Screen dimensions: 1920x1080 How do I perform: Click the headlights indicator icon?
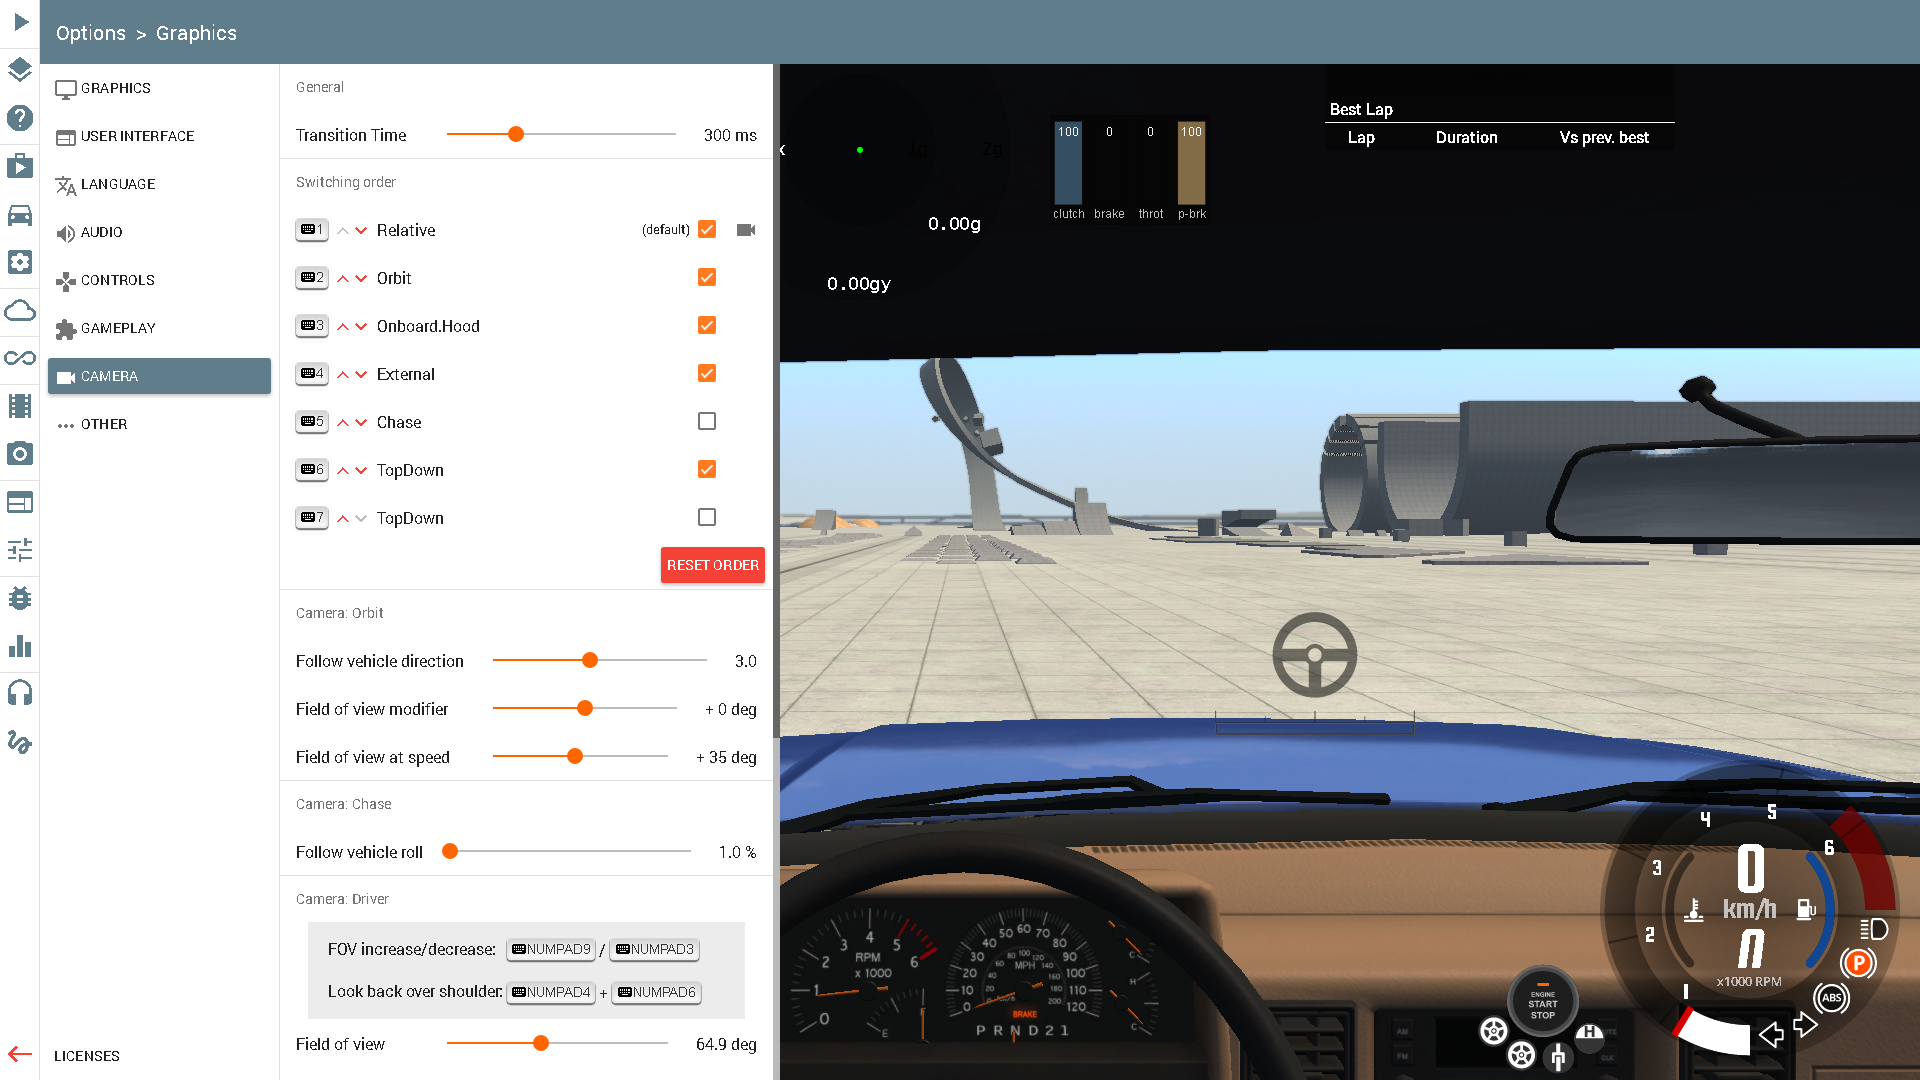(1874, 929)
